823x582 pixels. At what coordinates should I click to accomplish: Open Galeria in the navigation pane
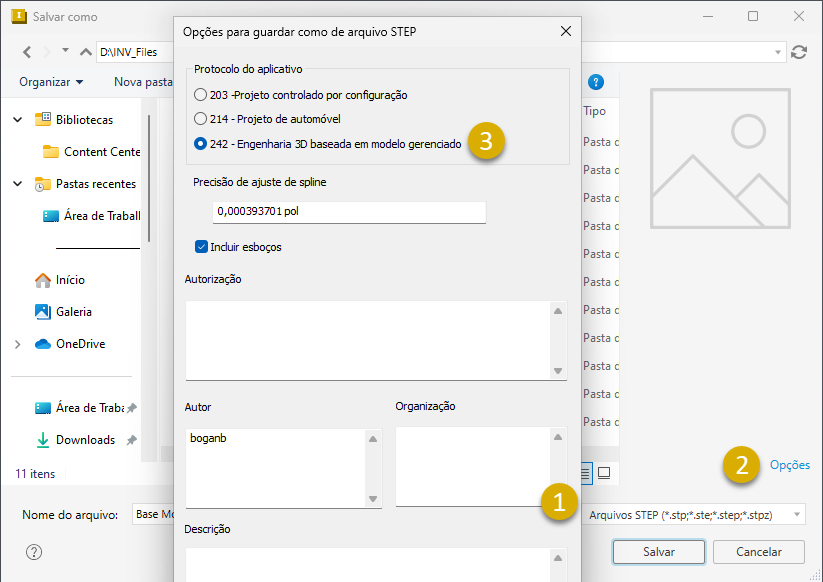[x=63, y=312]
